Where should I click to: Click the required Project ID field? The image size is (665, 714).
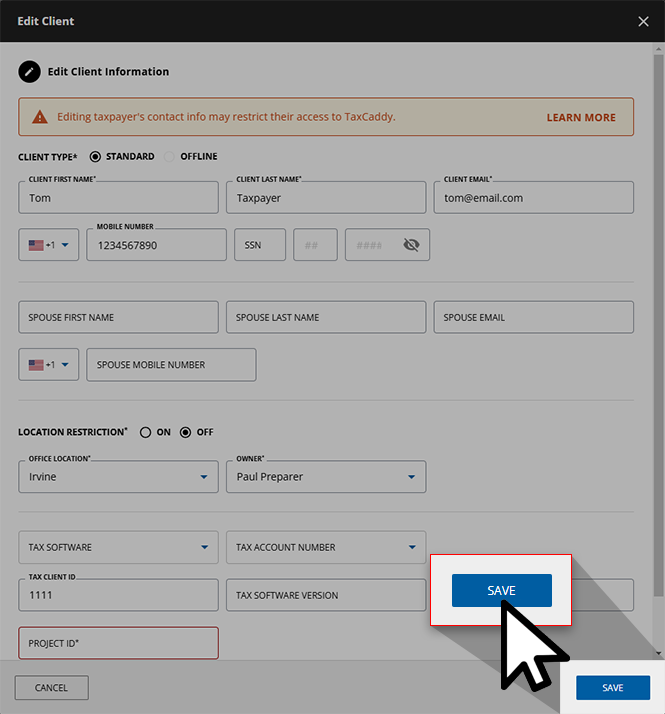118,643
